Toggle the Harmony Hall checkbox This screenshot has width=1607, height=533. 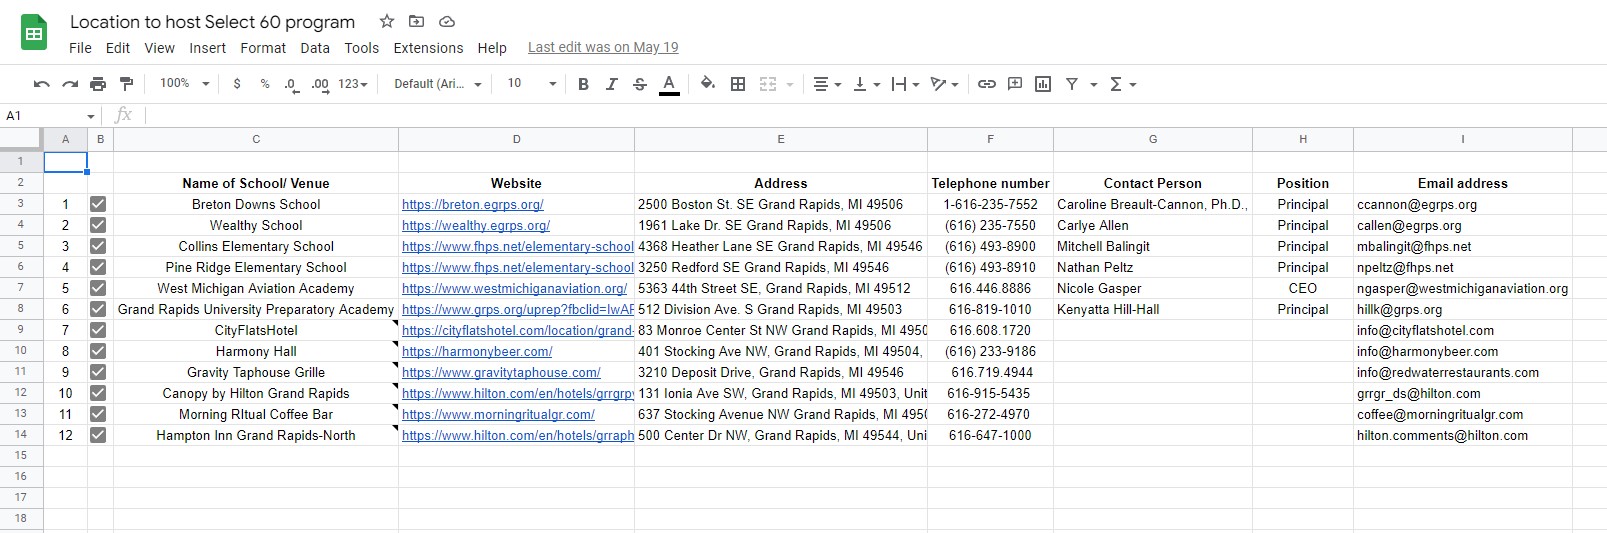98,351
